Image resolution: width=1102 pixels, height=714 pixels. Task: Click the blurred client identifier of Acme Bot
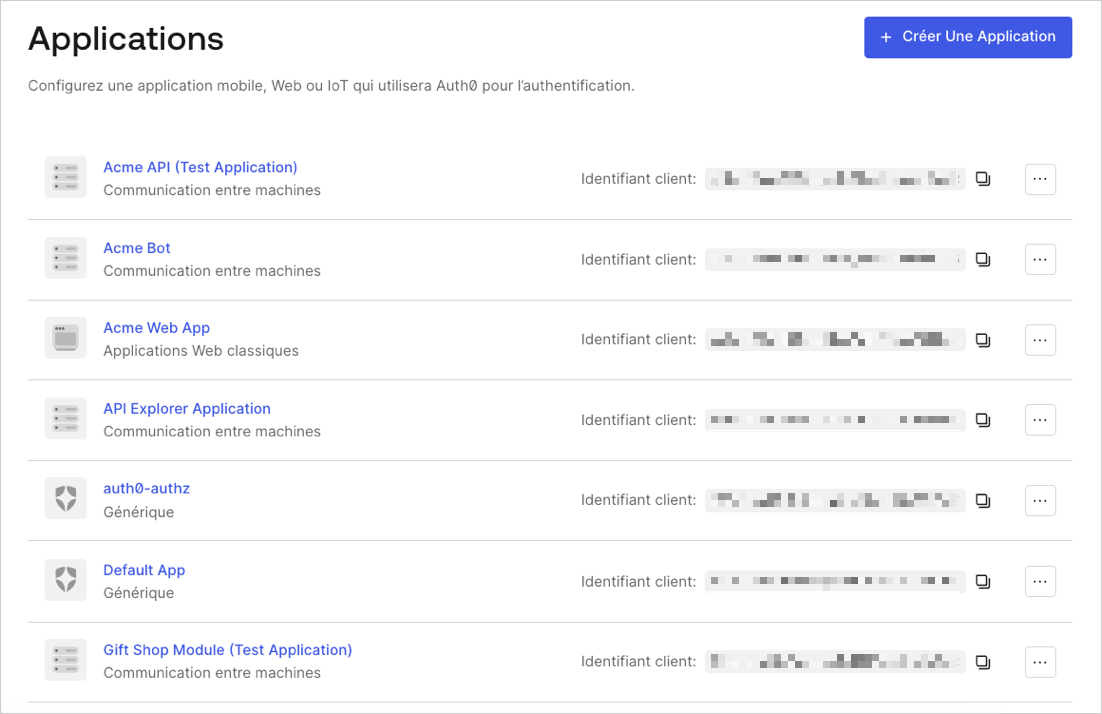pyautogui.click(x=835, y=259)
